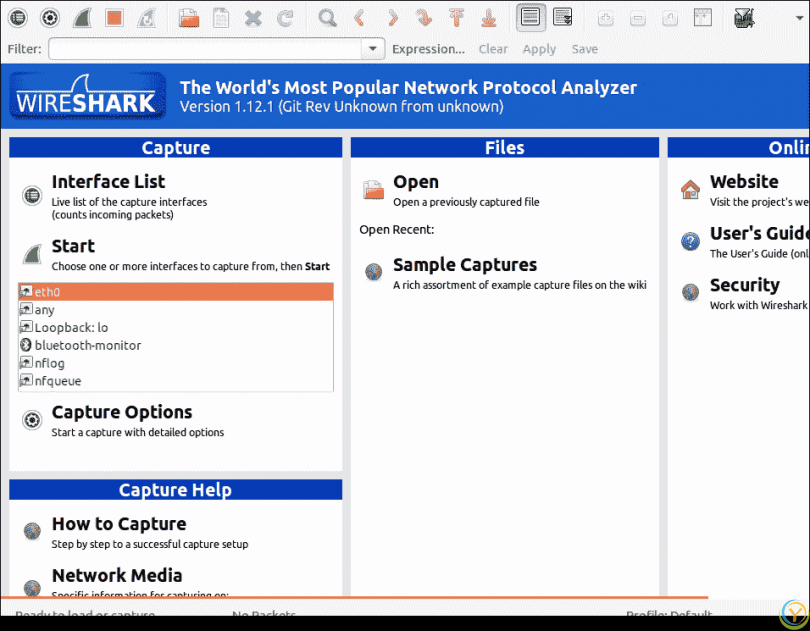Screen dimensions: 810x631
Task: Open the How to Capture help link
Action: tap(118, 524)
